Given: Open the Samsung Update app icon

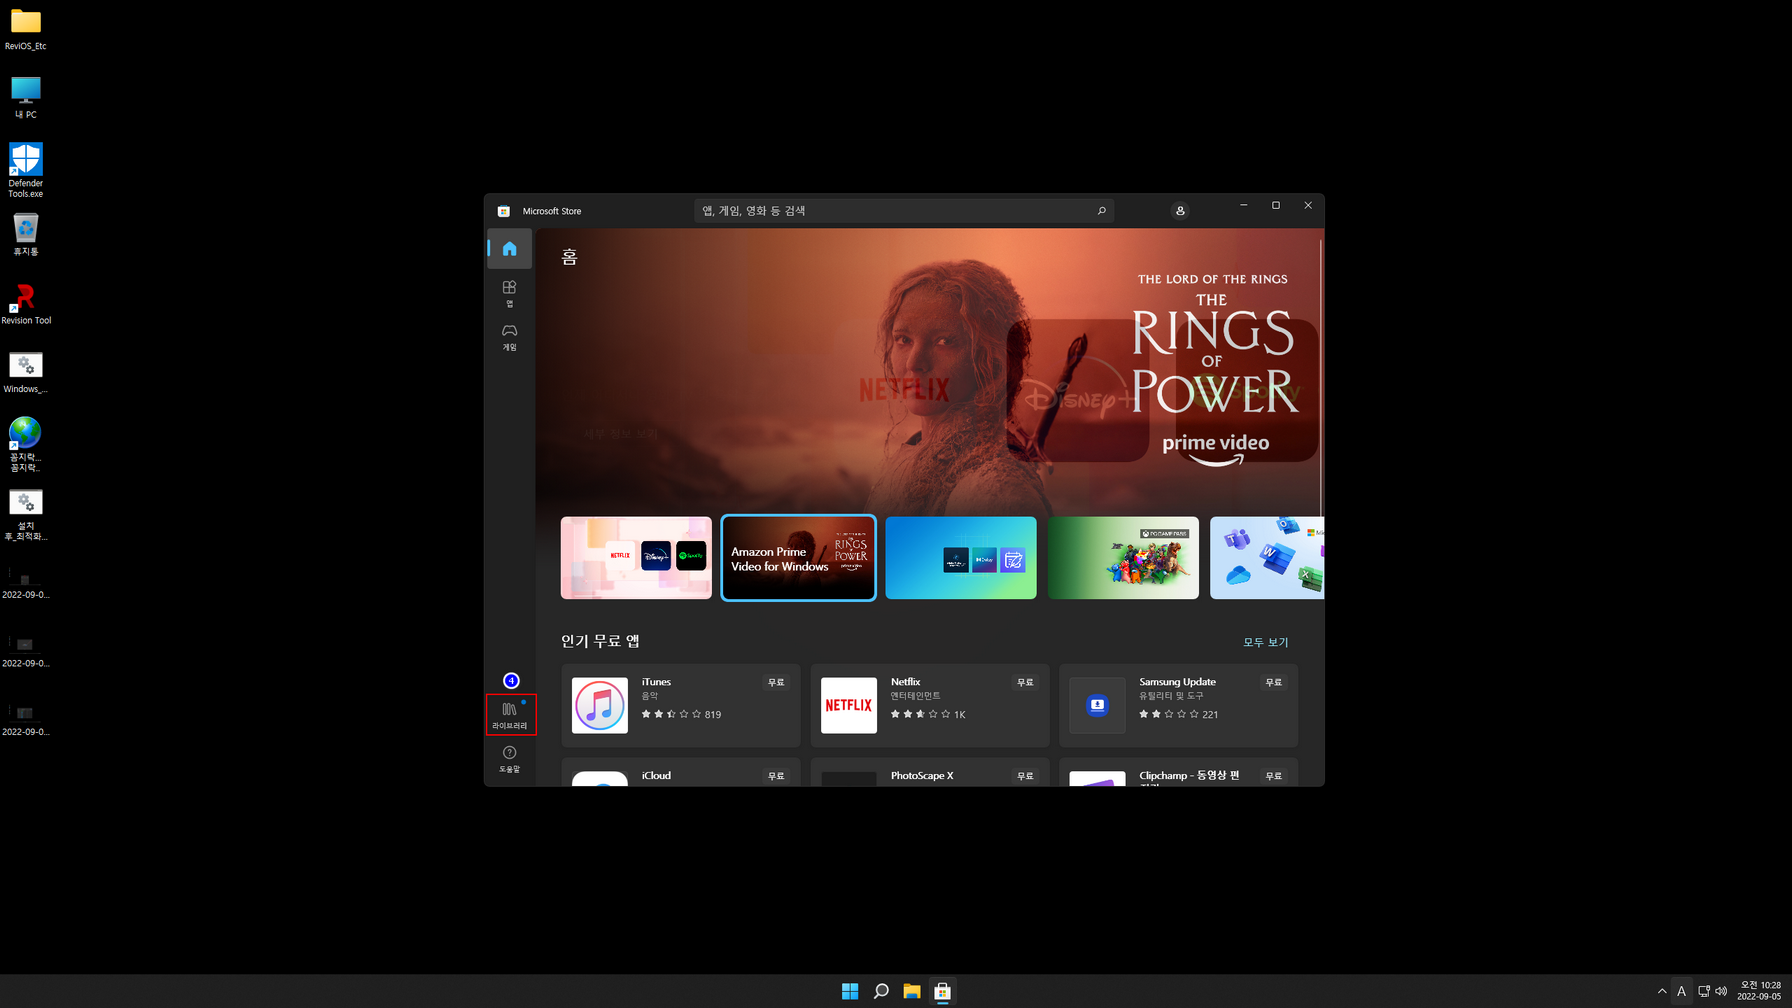Looking at the screenshot, I should coord(1097,705).
